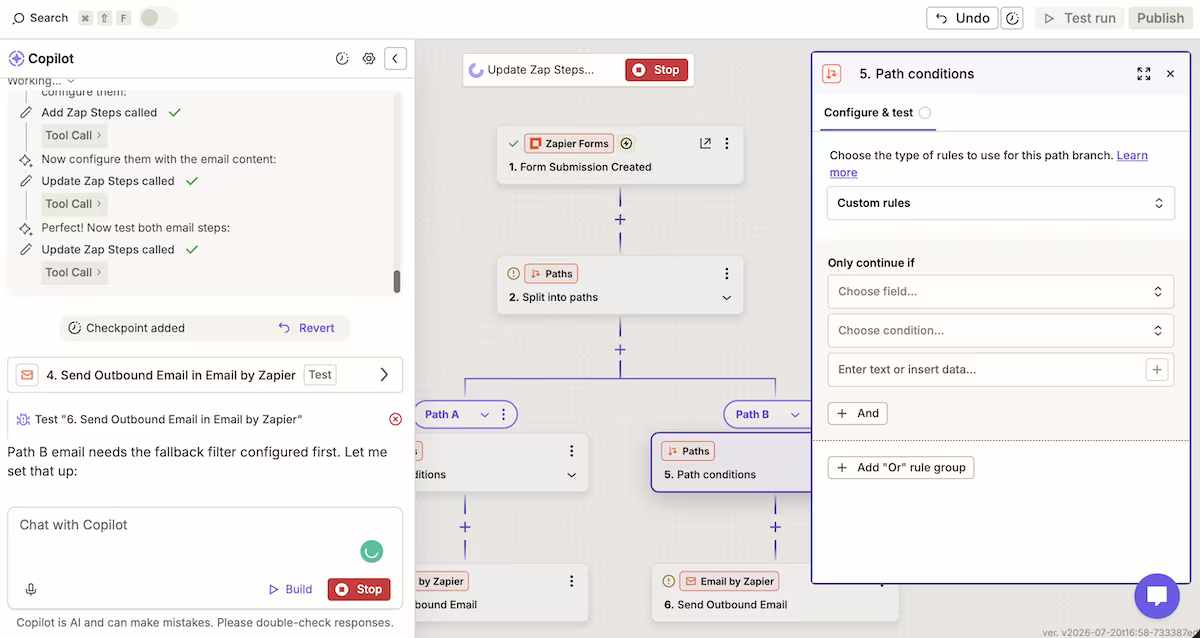Click the Enter text or insert data field
Image resolution: width=1200 pixels, height=638 pixels.
coord(985,370)
